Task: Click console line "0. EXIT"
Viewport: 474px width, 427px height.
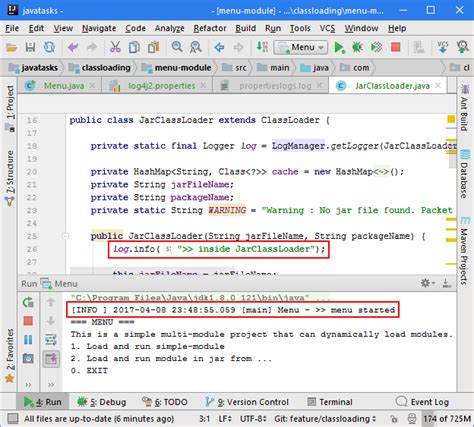Action: click(x=89, y=371)
